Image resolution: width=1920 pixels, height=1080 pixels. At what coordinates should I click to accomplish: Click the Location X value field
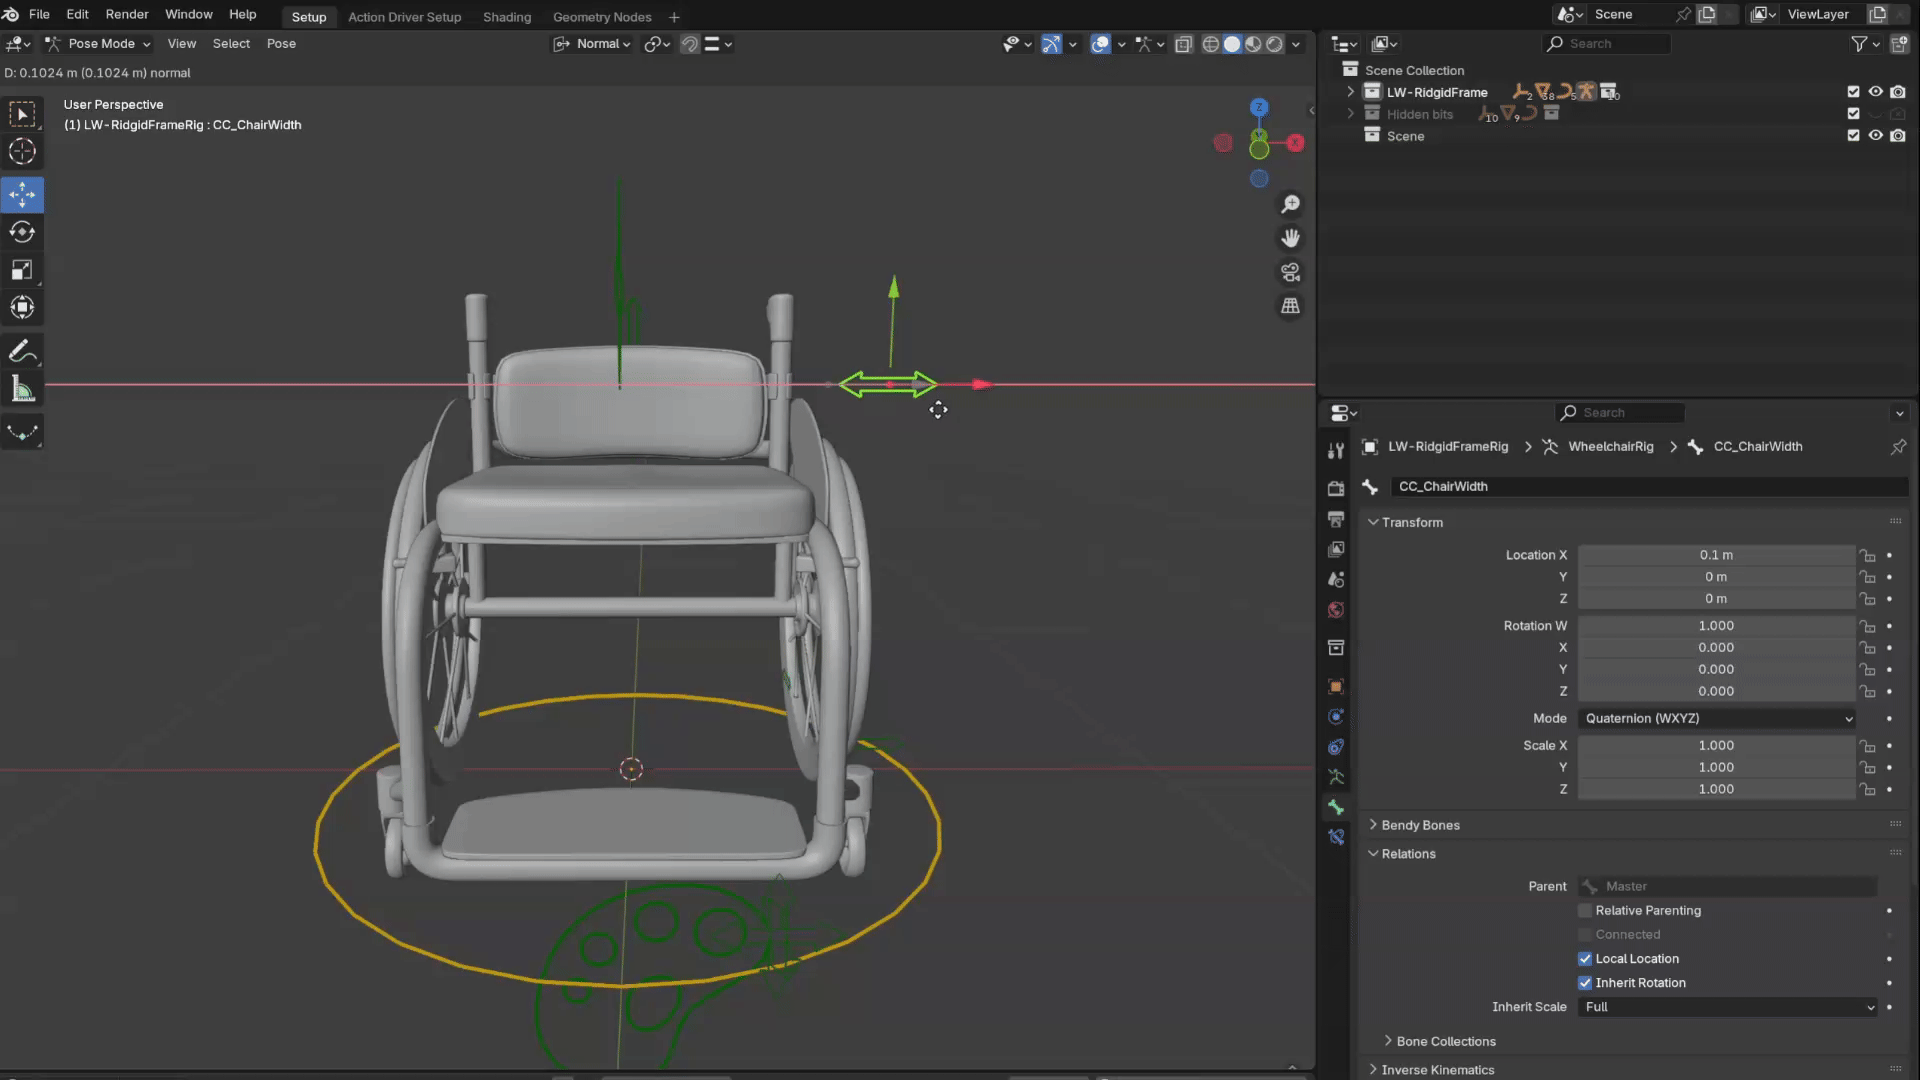tap(1716, 555)
